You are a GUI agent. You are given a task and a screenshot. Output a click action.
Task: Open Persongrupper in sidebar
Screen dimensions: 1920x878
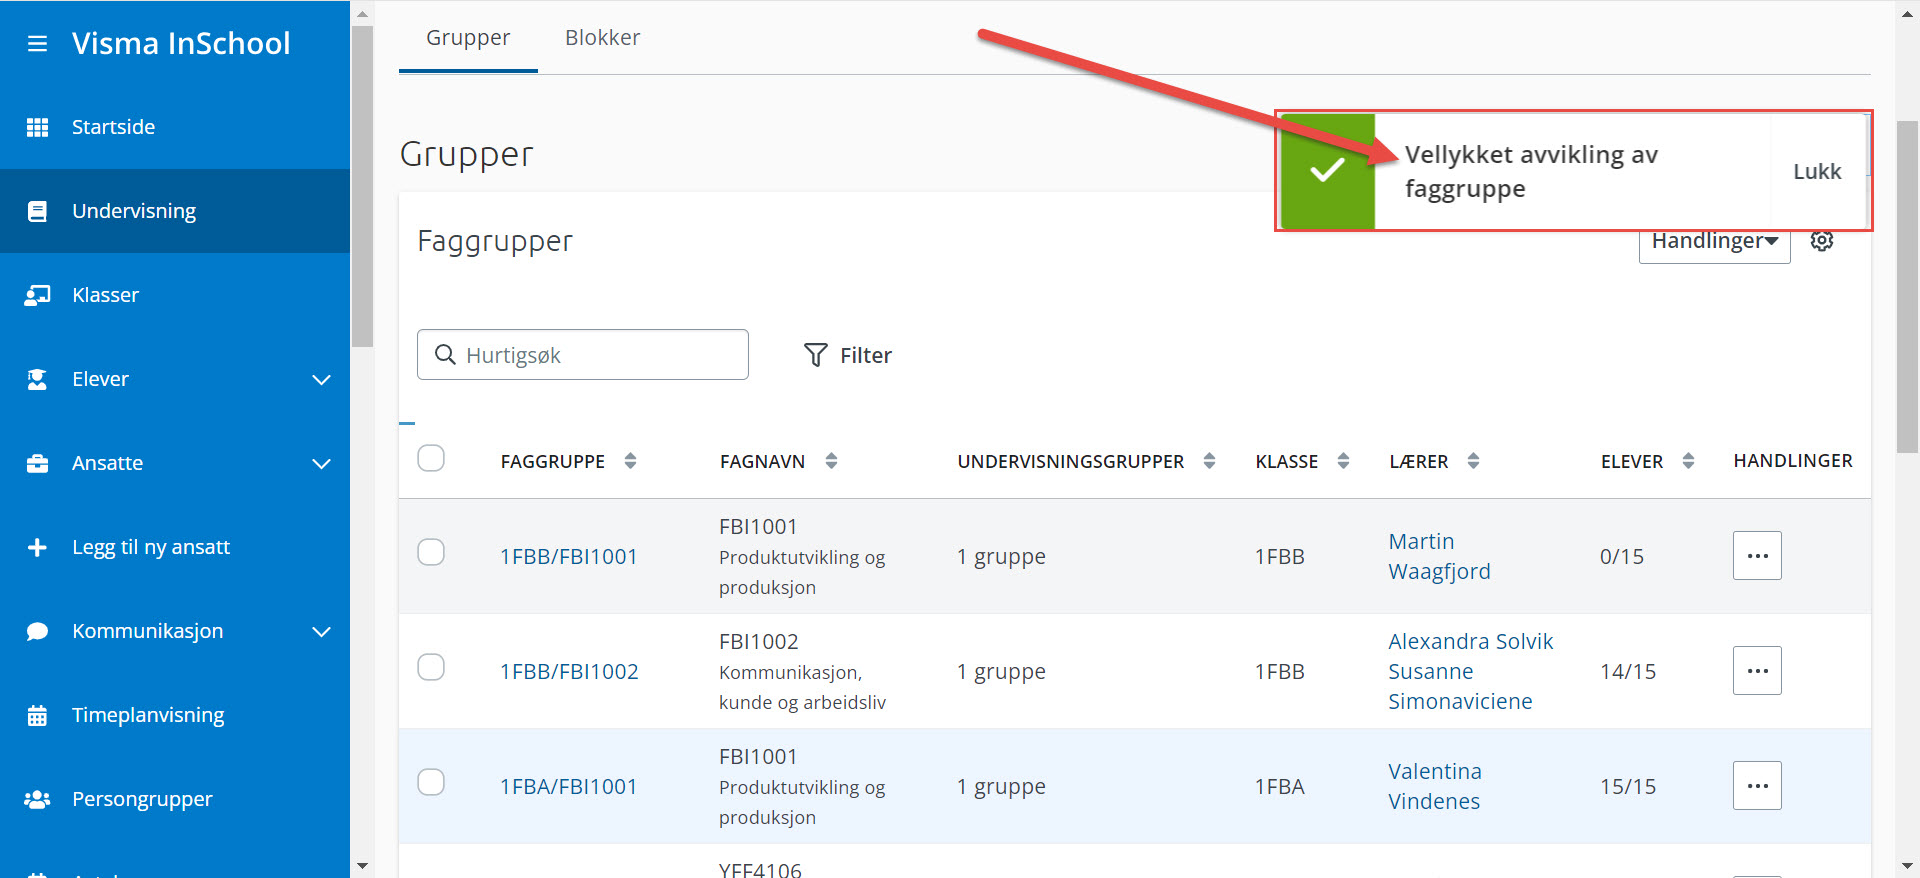tap(175, 799)
